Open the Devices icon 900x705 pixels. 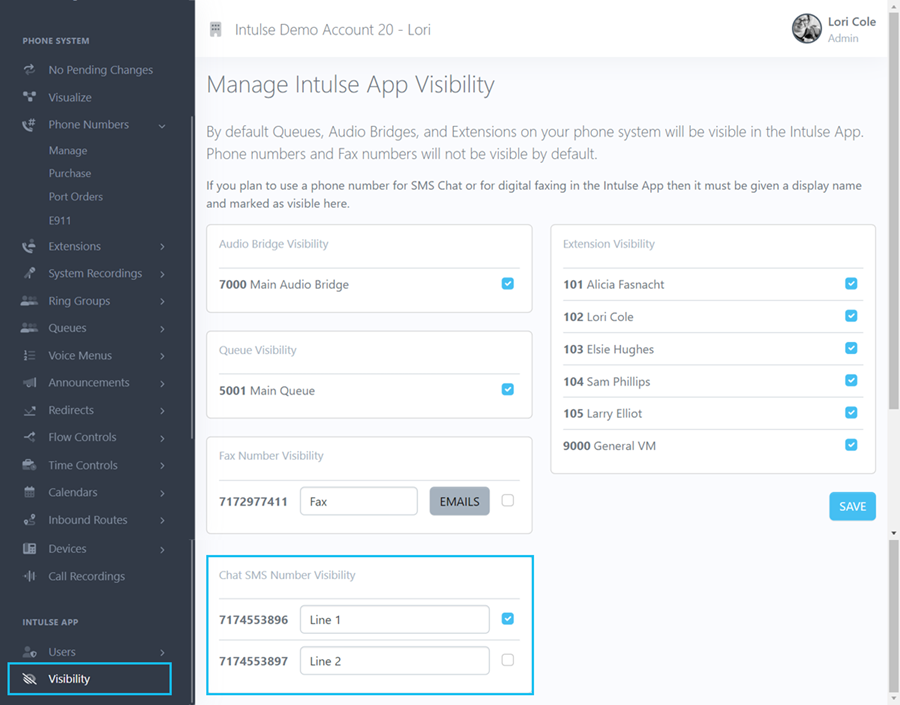click(28, 548)
